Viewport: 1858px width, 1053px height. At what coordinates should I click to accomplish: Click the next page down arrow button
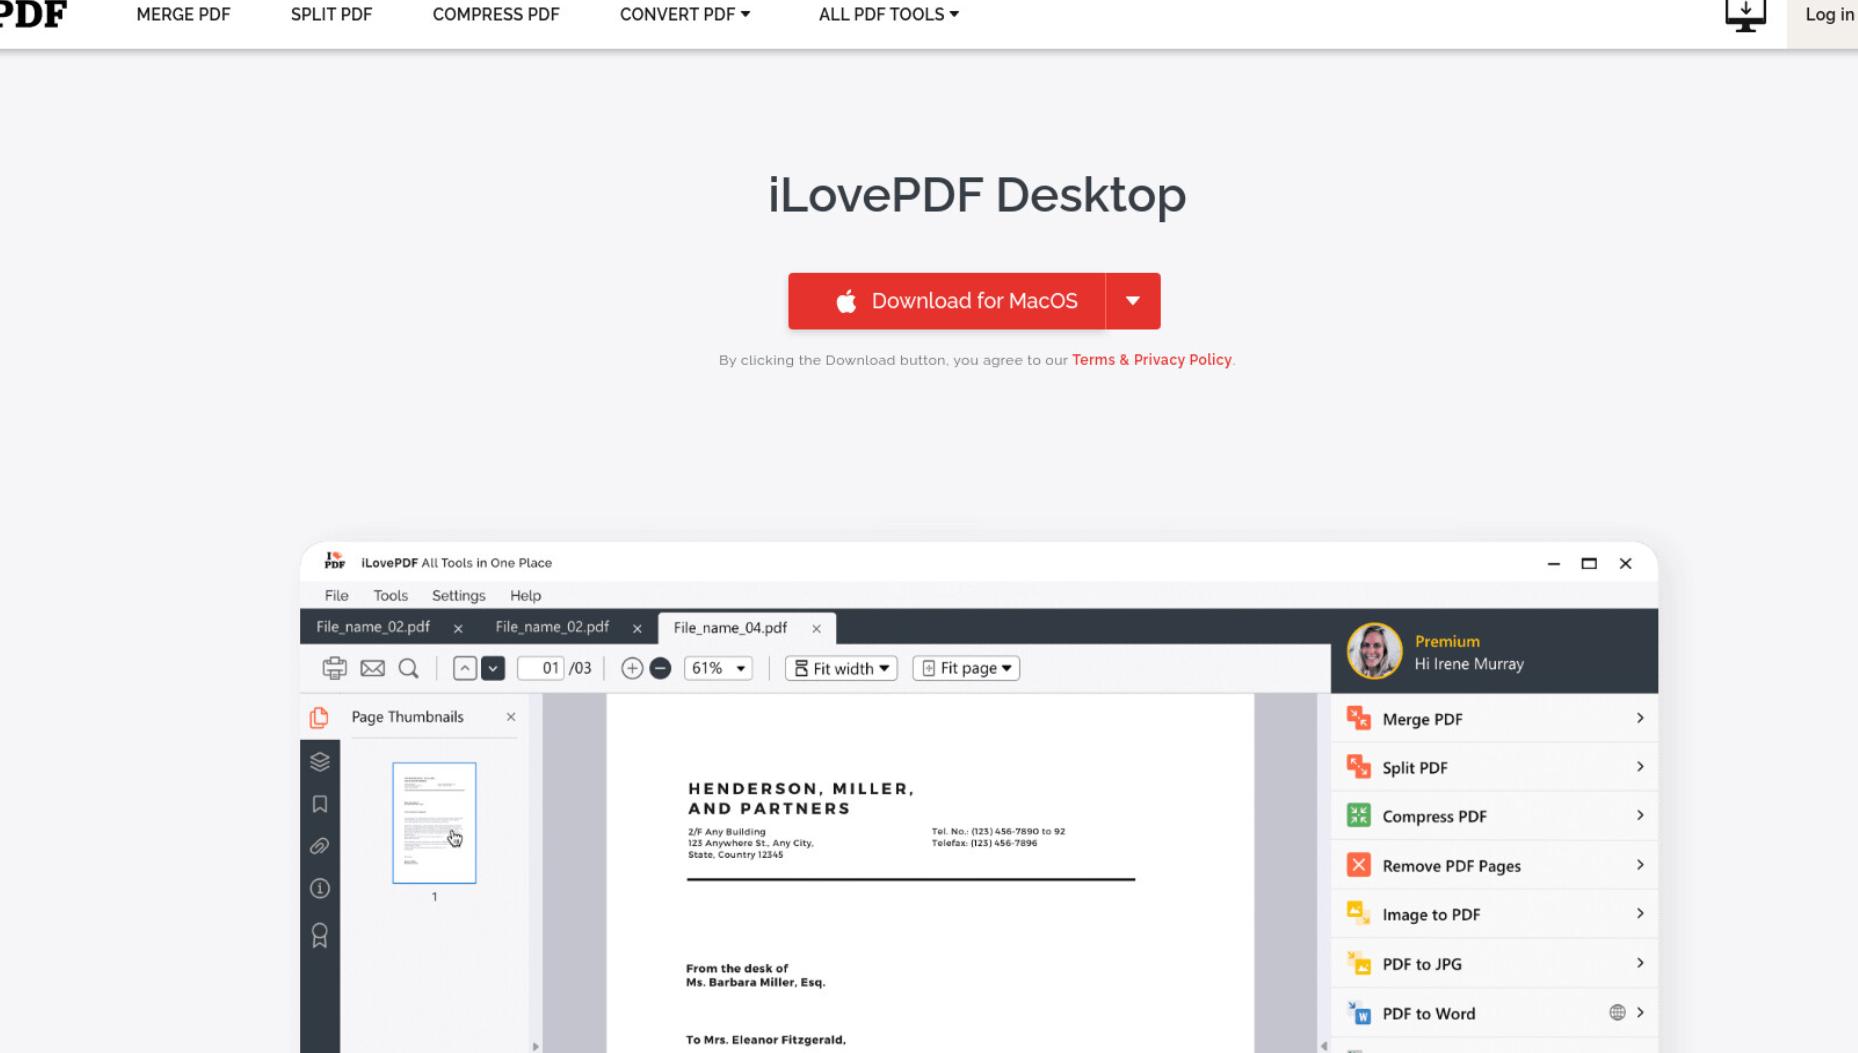493,668
